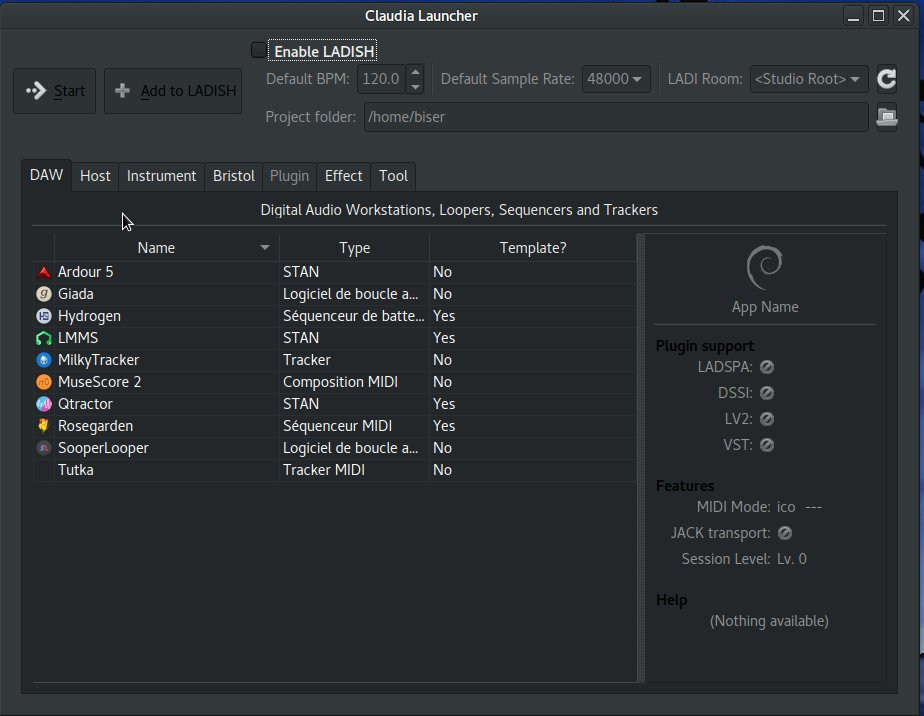Click the Default BPM value field

click(381, 79)
